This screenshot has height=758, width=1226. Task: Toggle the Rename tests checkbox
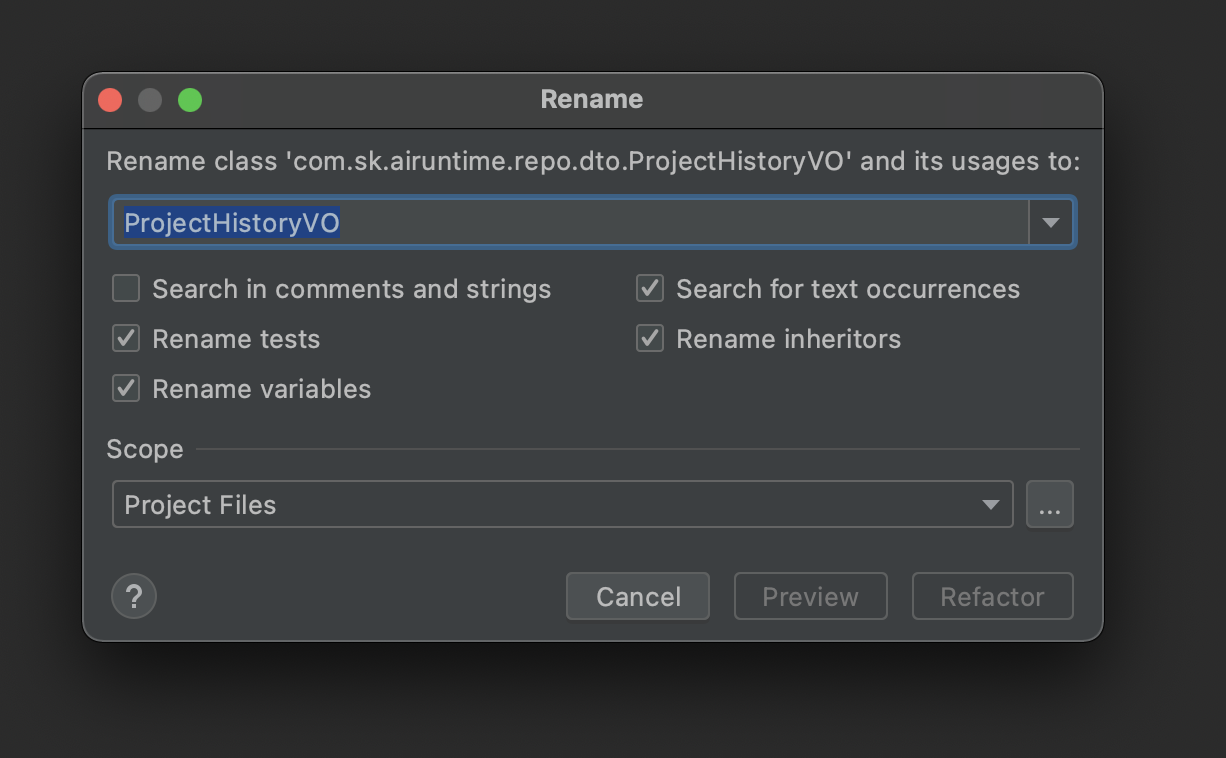[x=126, y=339]
